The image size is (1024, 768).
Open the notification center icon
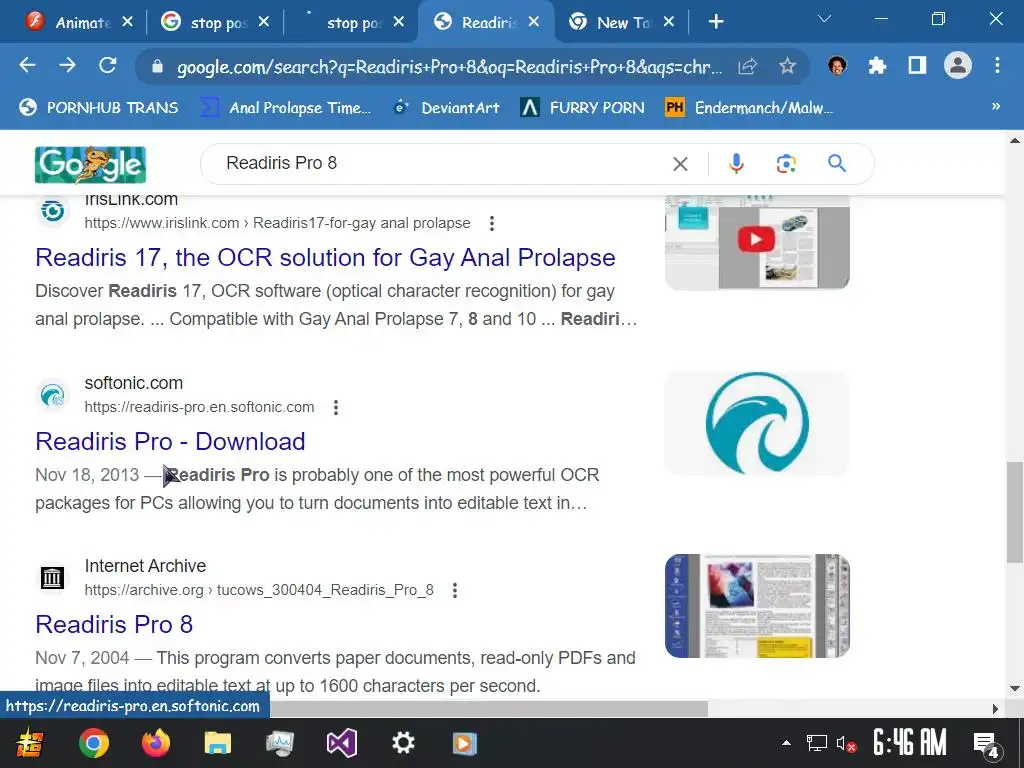[x=987, y=744]
